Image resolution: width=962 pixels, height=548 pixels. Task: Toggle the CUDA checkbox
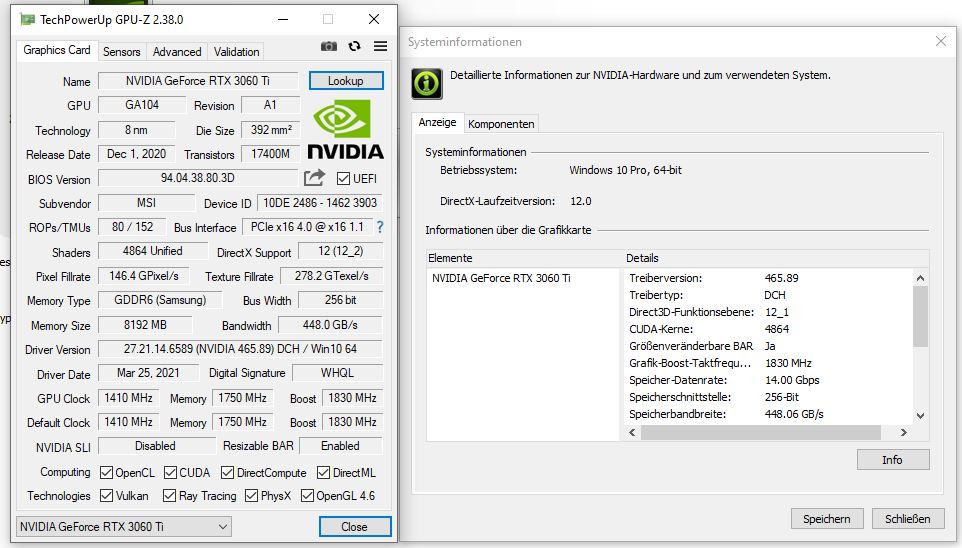pyautogui.click(x=171, y=473)
